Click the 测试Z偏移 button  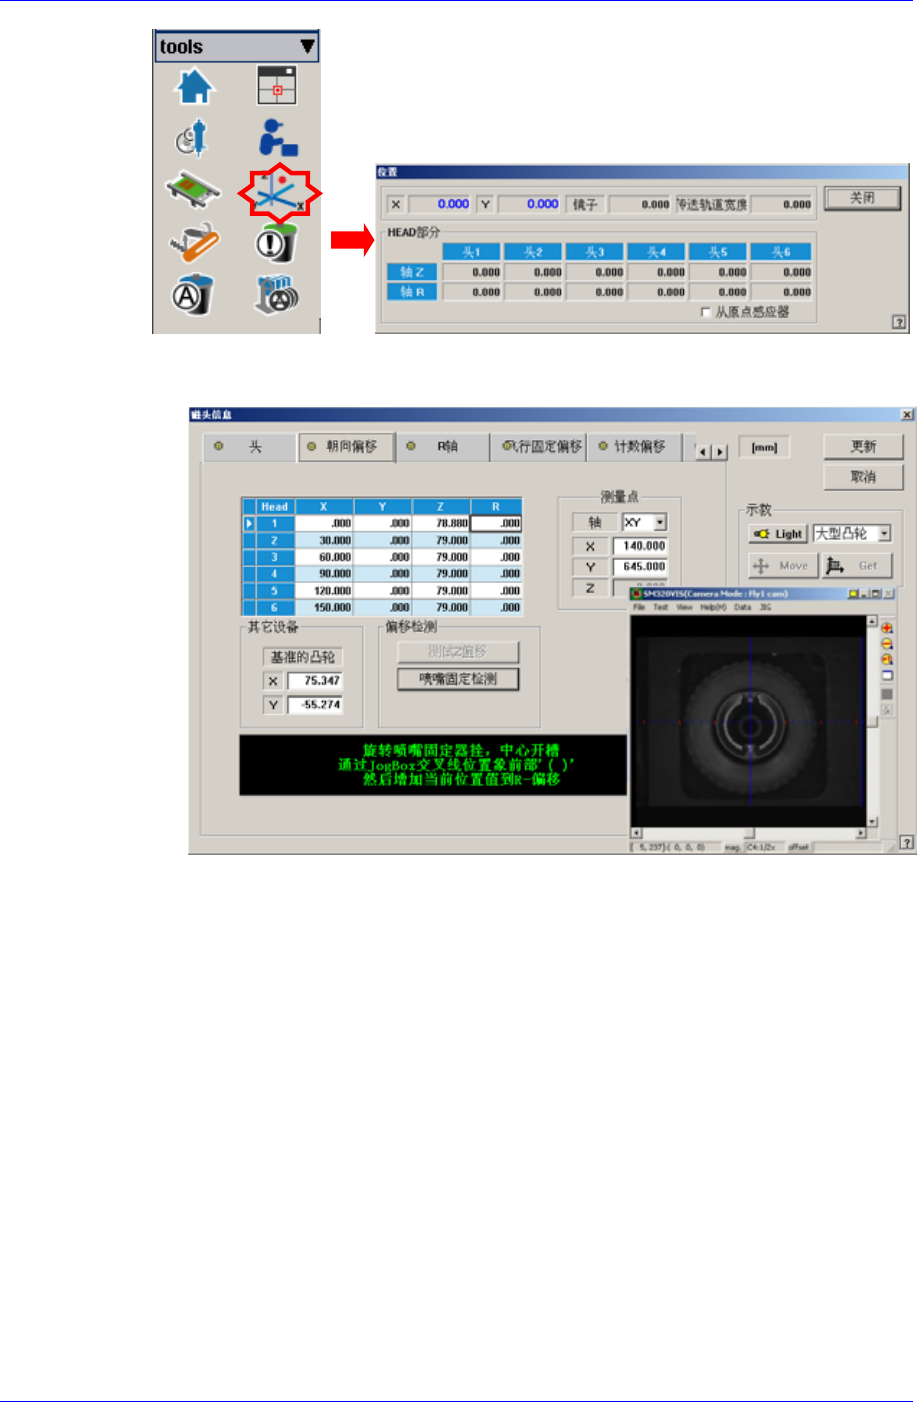[x=458, y=652]
